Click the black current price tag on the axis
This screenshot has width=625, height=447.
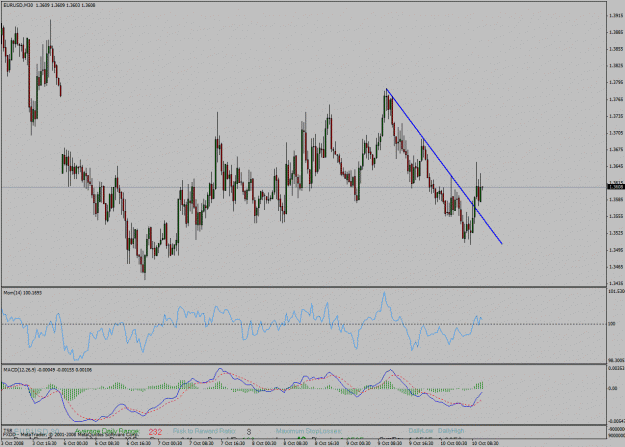point(616,187)
